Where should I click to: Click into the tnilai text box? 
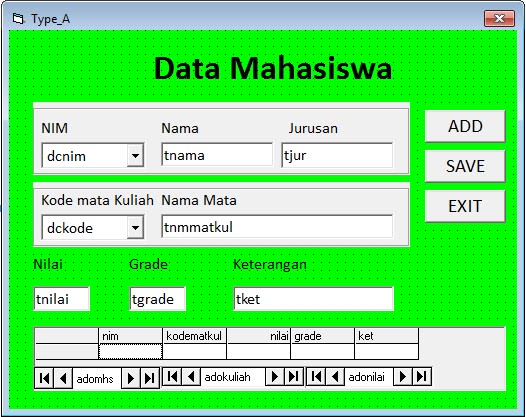pyautogui.click(x=62, y=299)
